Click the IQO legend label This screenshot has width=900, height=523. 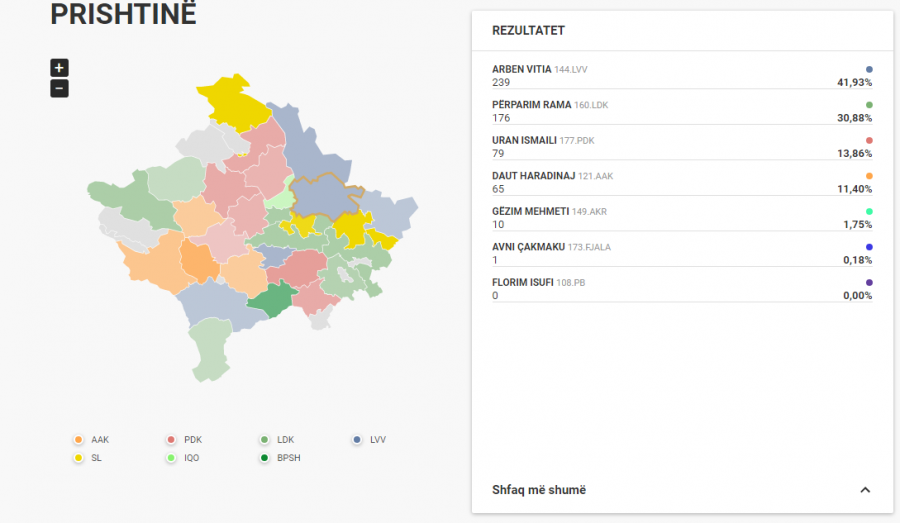point(192,458)
